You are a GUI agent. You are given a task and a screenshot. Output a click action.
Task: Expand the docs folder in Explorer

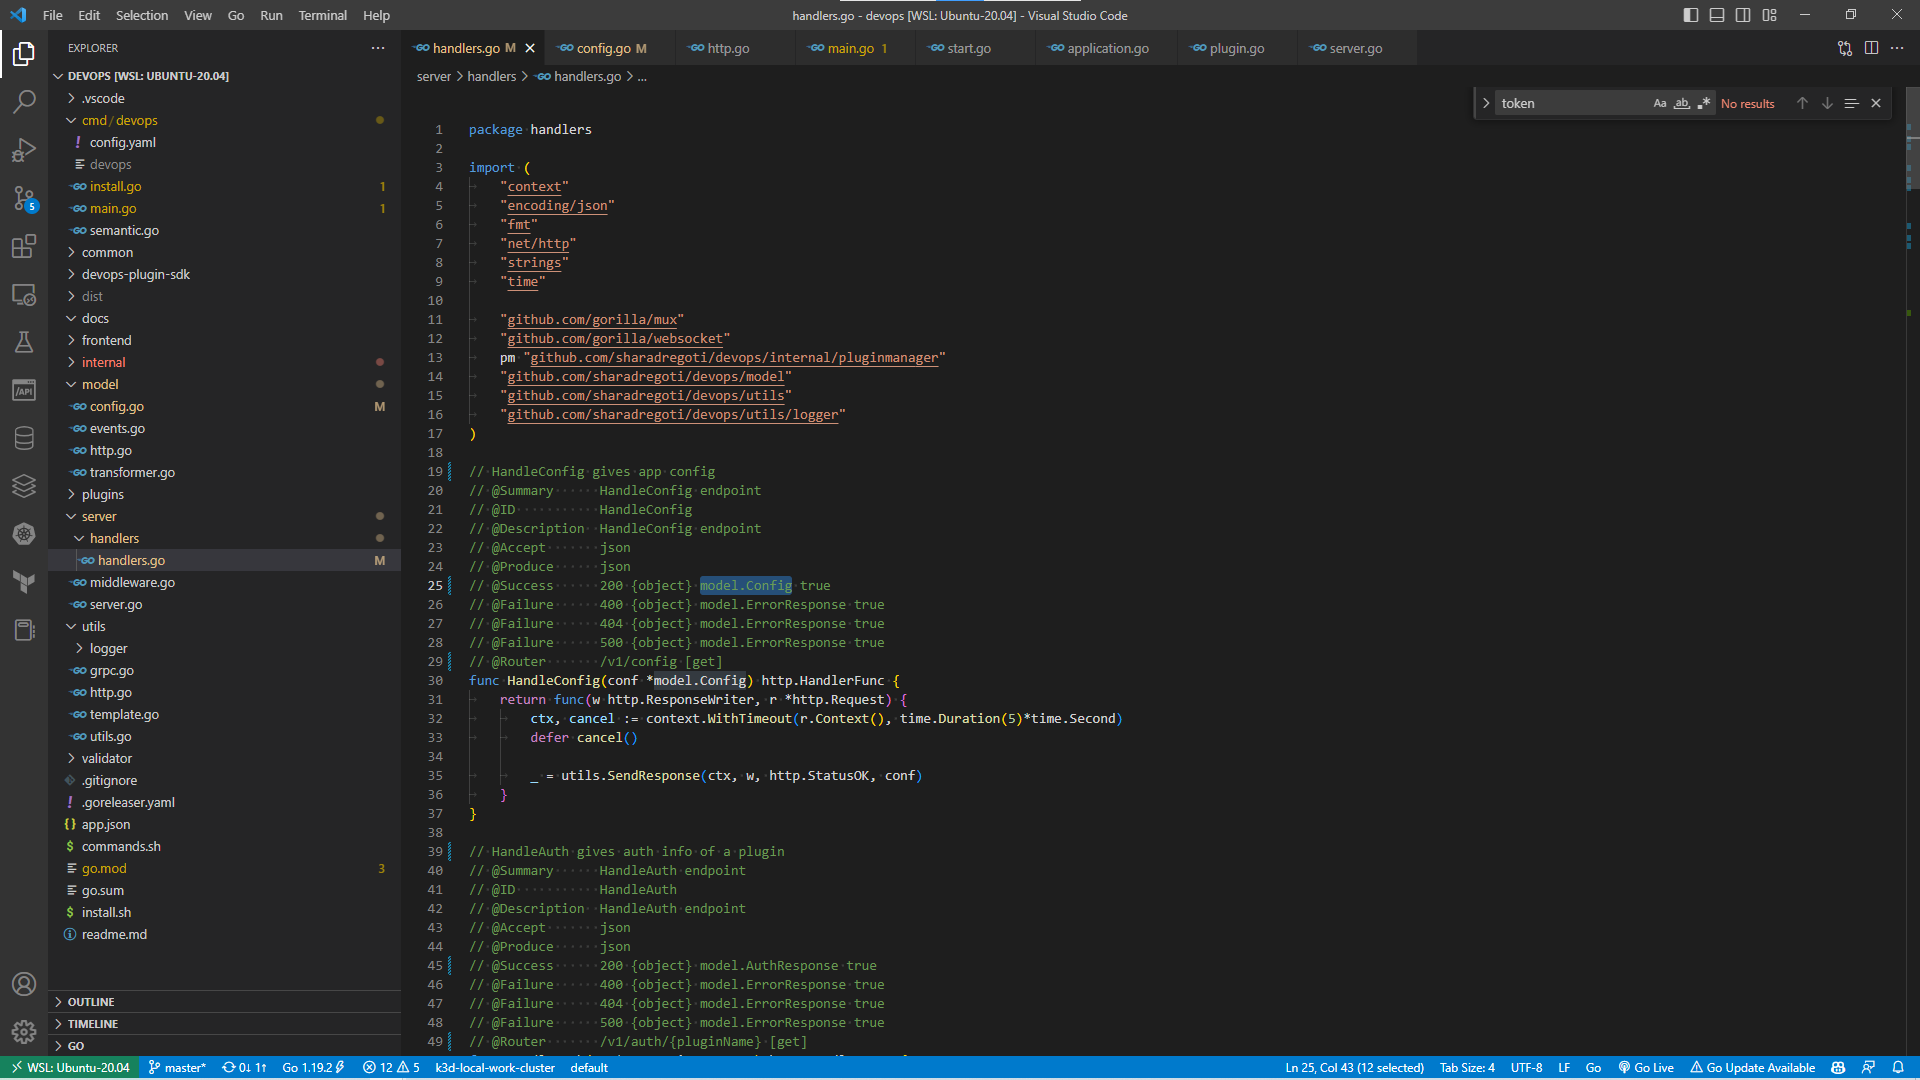point(96,318)
